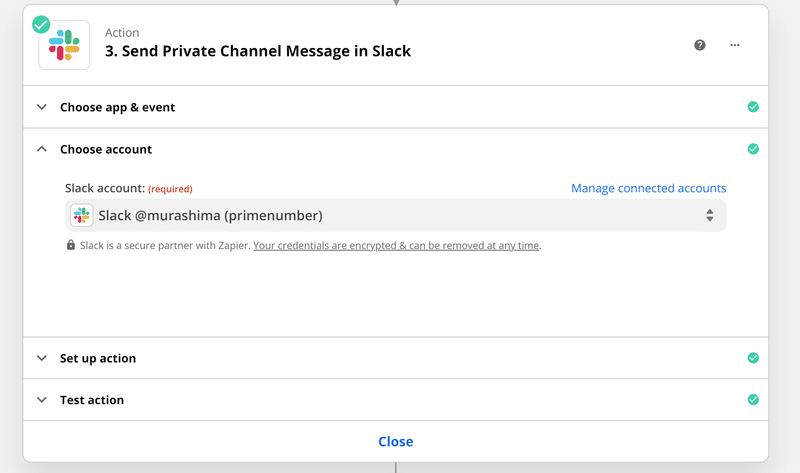Click the green check next to Test action
Screen dimensions: 800x473
click(753, 400)
